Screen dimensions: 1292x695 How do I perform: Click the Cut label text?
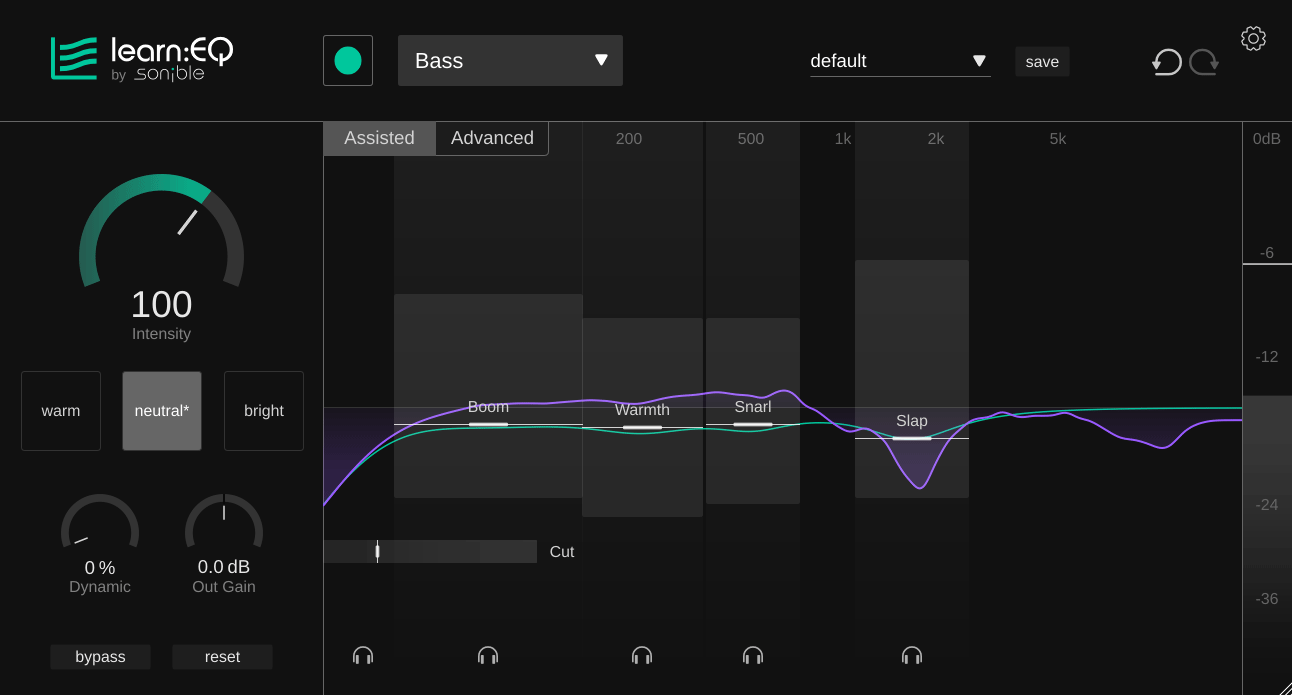[562, 552]
